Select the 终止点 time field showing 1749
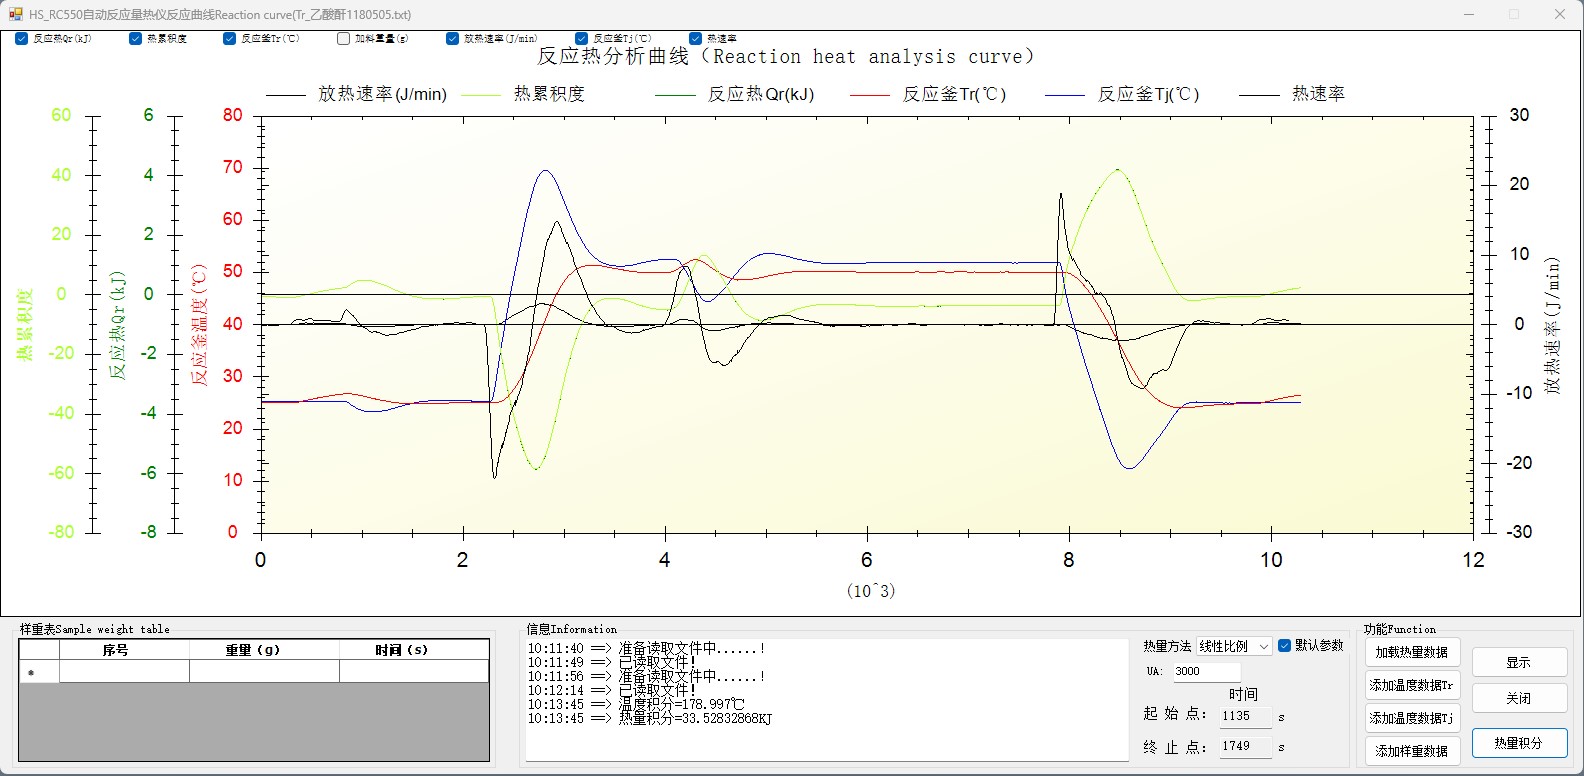The width and height of the screenshot is (1584, 776). pyautogui.click(x=1244, y=746)
